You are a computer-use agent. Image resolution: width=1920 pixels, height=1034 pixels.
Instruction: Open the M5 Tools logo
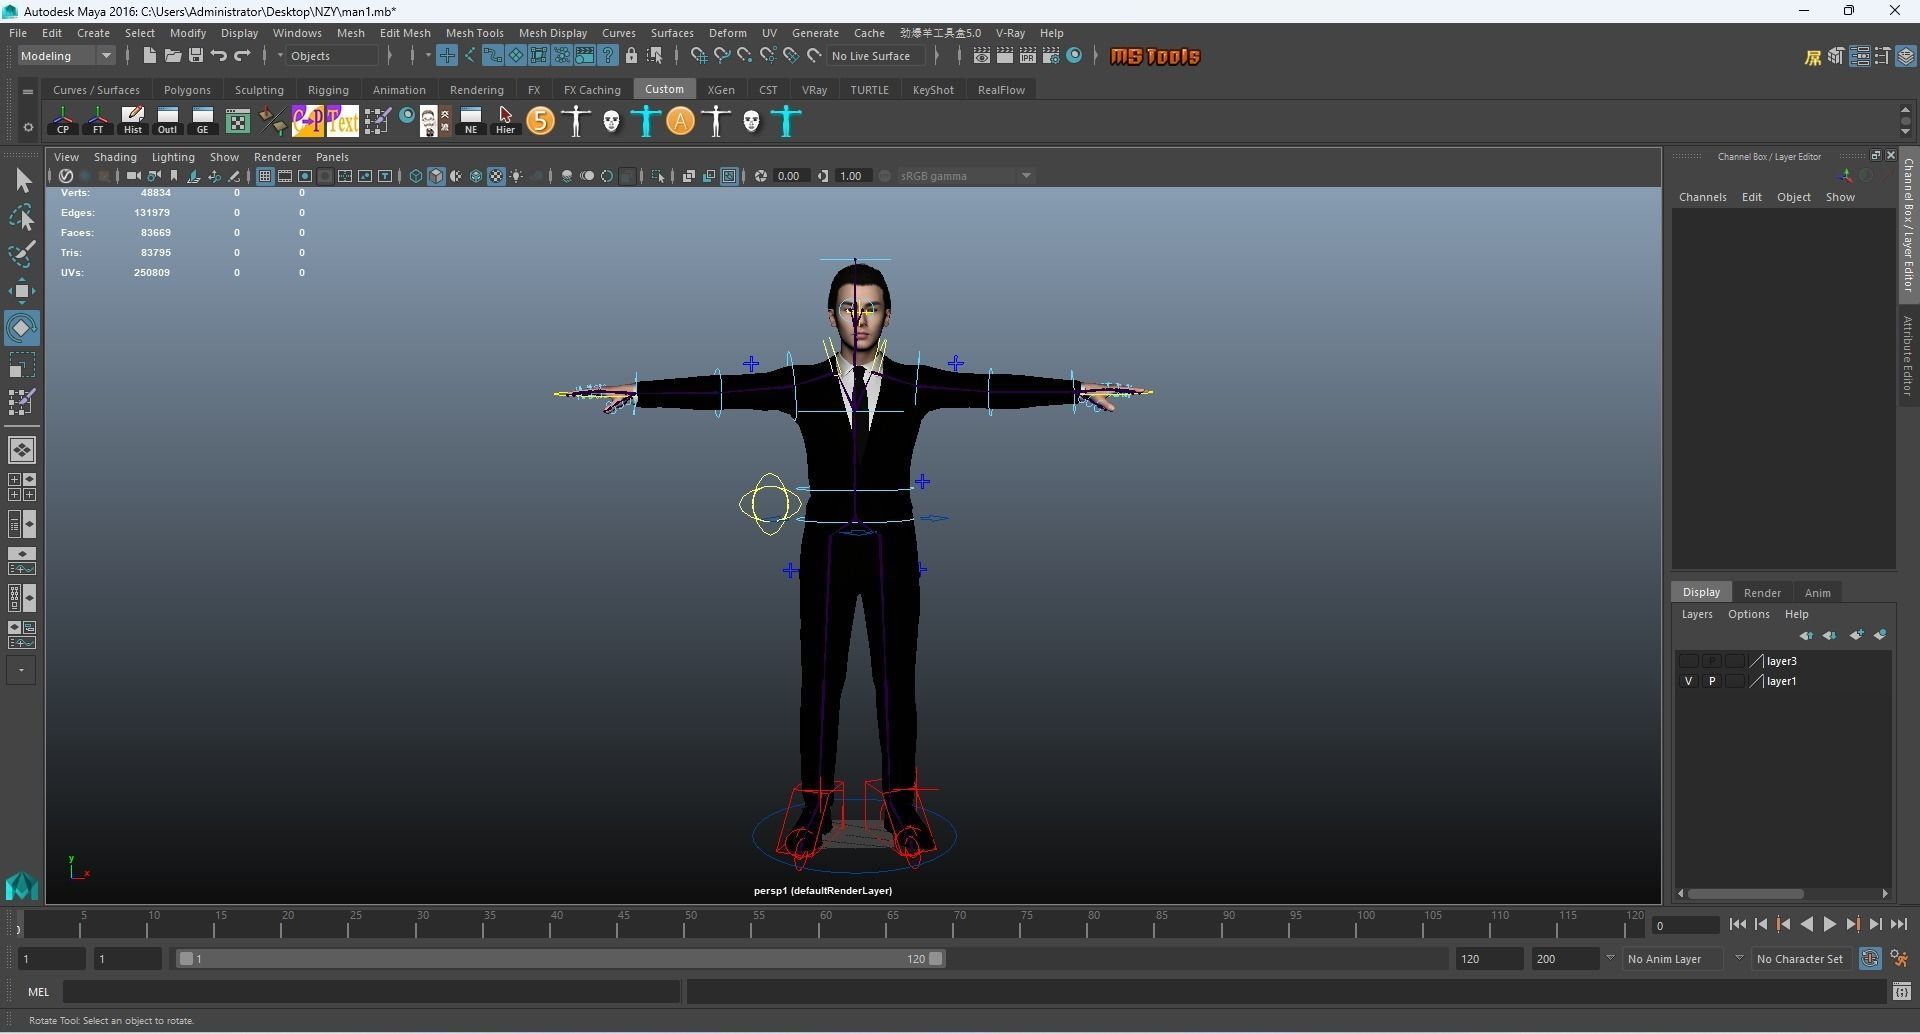click(1155, 56)
